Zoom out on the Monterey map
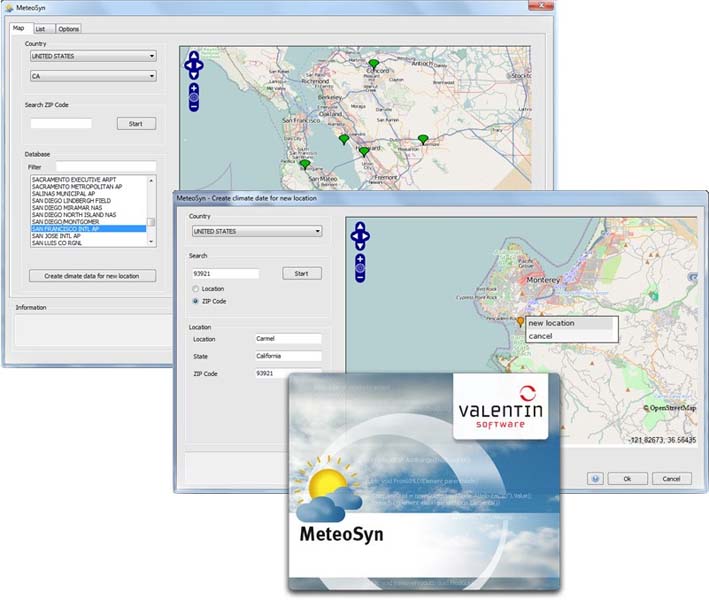 (x=360, y=278)
